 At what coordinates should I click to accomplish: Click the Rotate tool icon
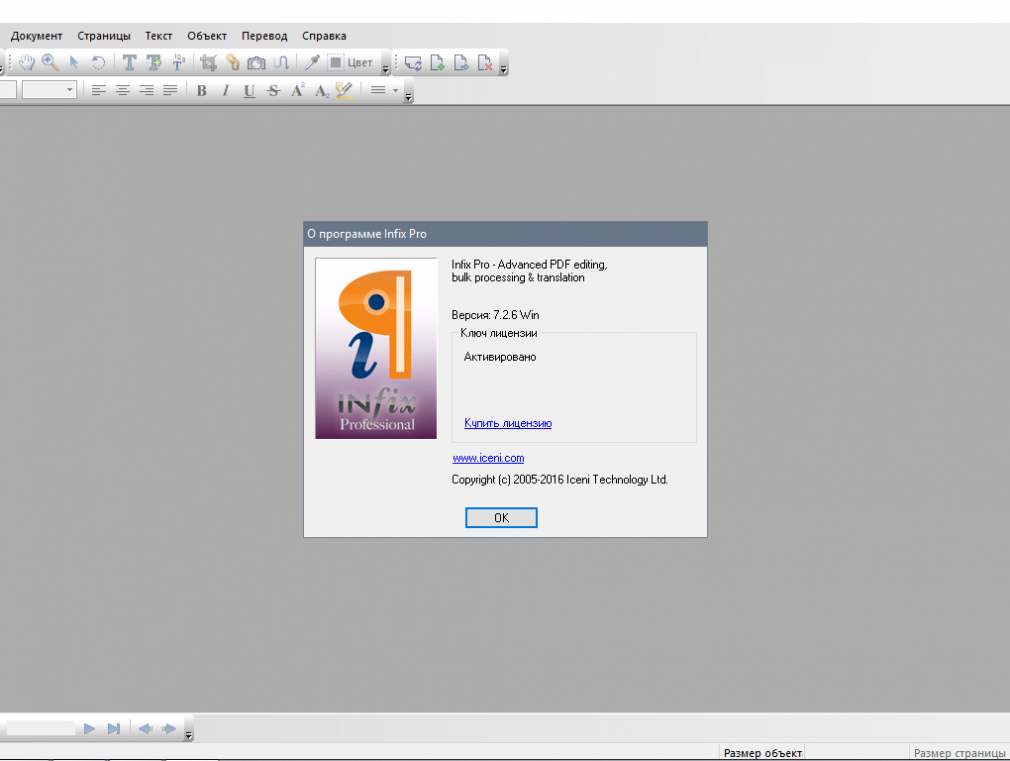click(x=98, y=63)
